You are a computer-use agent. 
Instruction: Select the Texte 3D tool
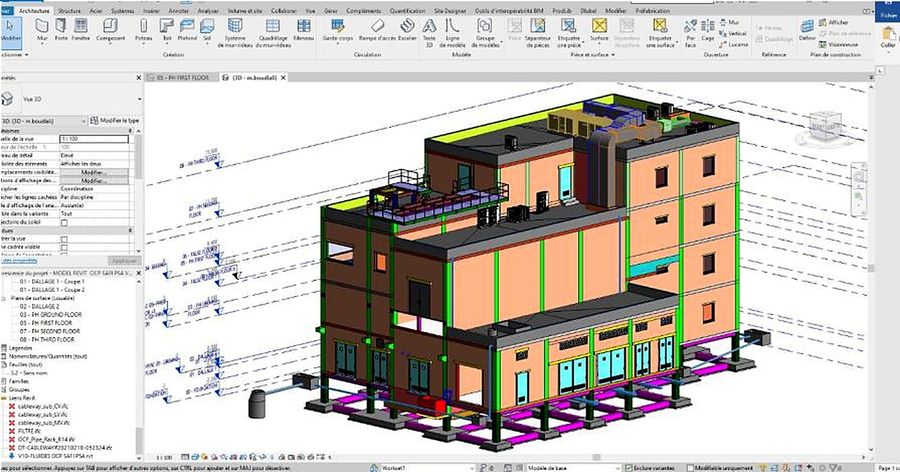(429, 32)
